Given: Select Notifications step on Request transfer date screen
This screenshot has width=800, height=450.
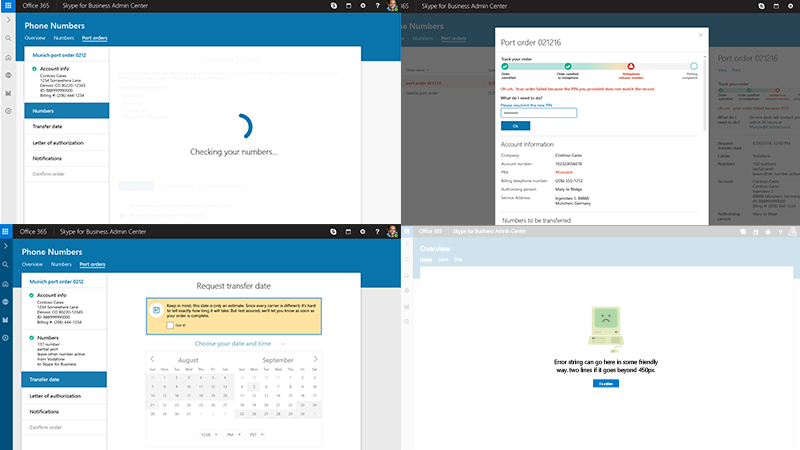Looking at the screenshot, I should [64, 412].
